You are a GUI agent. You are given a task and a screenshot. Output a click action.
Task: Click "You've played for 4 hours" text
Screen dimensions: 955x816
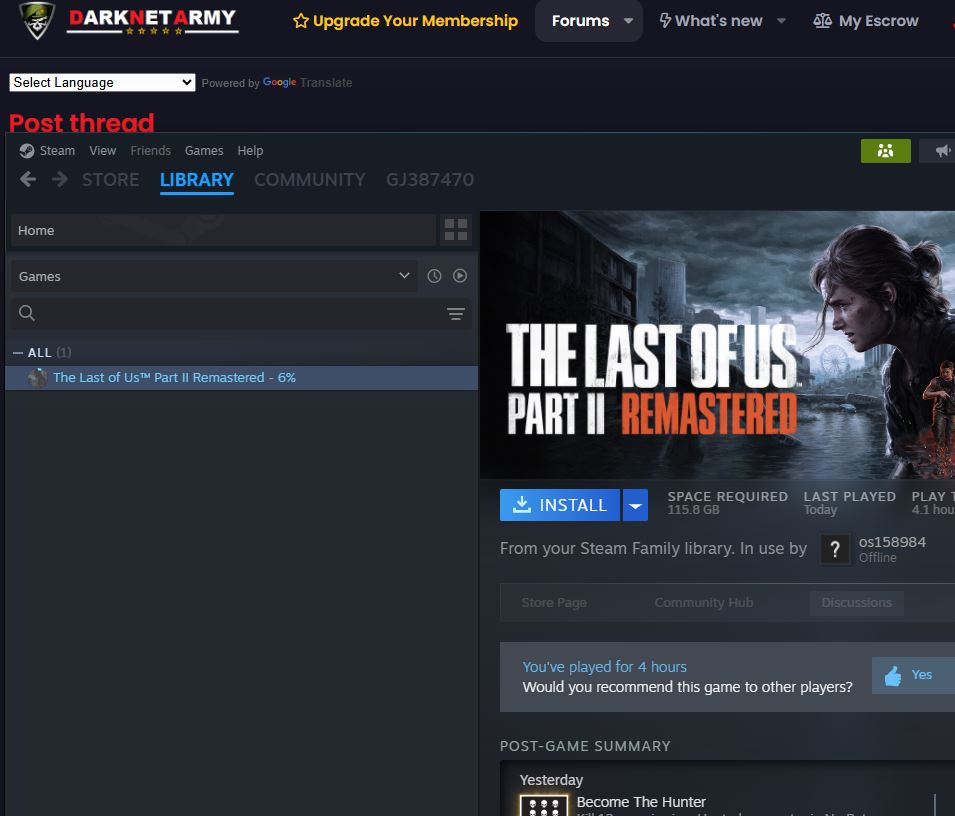(x=604, y=667)
